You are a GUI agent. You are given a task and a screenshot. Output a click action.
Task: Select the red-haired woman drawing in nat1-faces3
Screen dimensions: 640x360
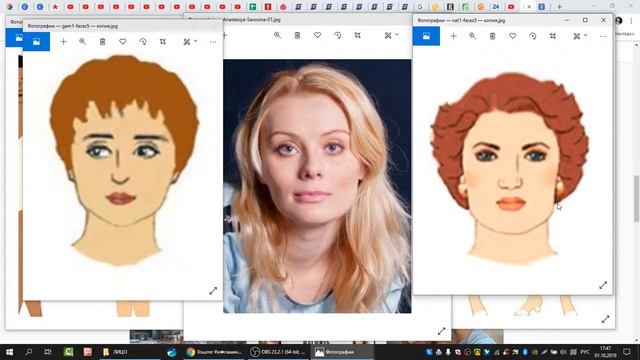pos(510,169)
